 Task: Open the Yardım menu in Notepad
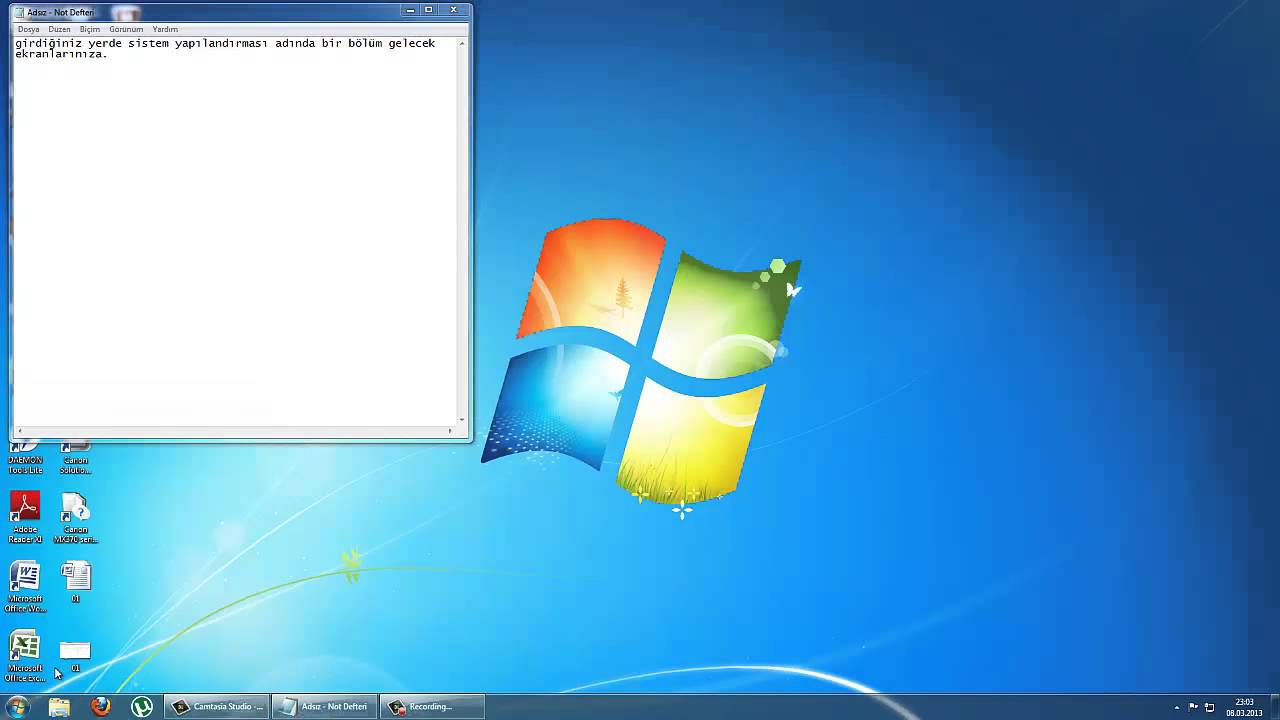(165, 29)
